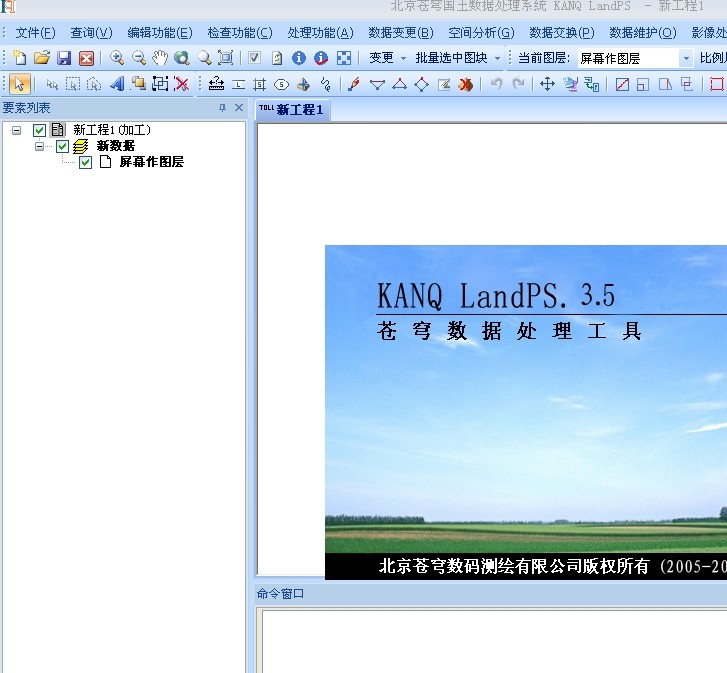
Task: Uncheck the 屏幕作图层 layer checkbox
Action: point(85,162)
